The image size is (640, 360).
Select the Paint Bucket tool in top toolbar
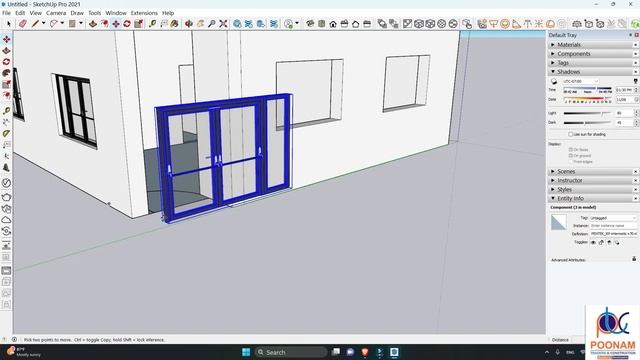(175, 24)
